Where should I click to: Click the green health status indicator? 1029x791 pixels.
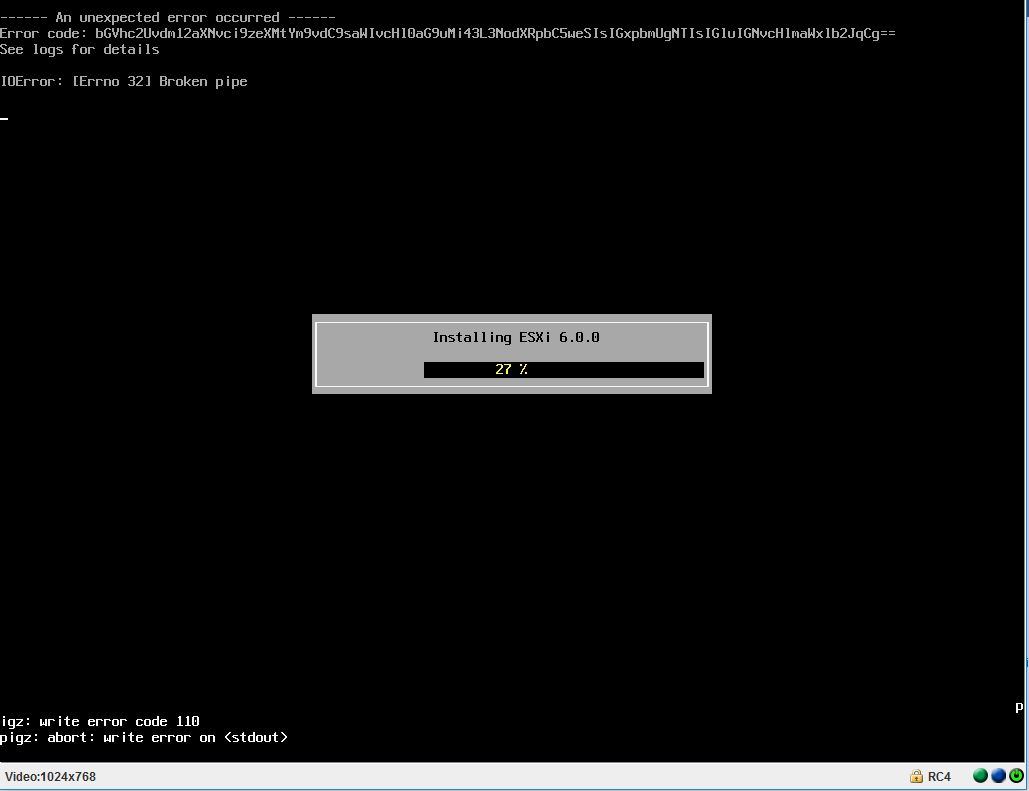click(x=980, y=776)
